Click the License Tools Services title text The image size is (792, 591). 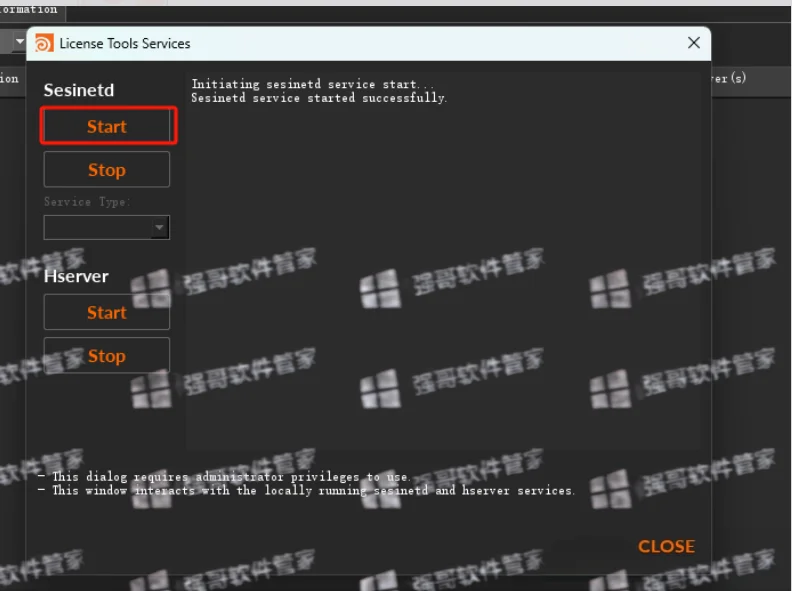pyautogui.click(x=125, y=43)
